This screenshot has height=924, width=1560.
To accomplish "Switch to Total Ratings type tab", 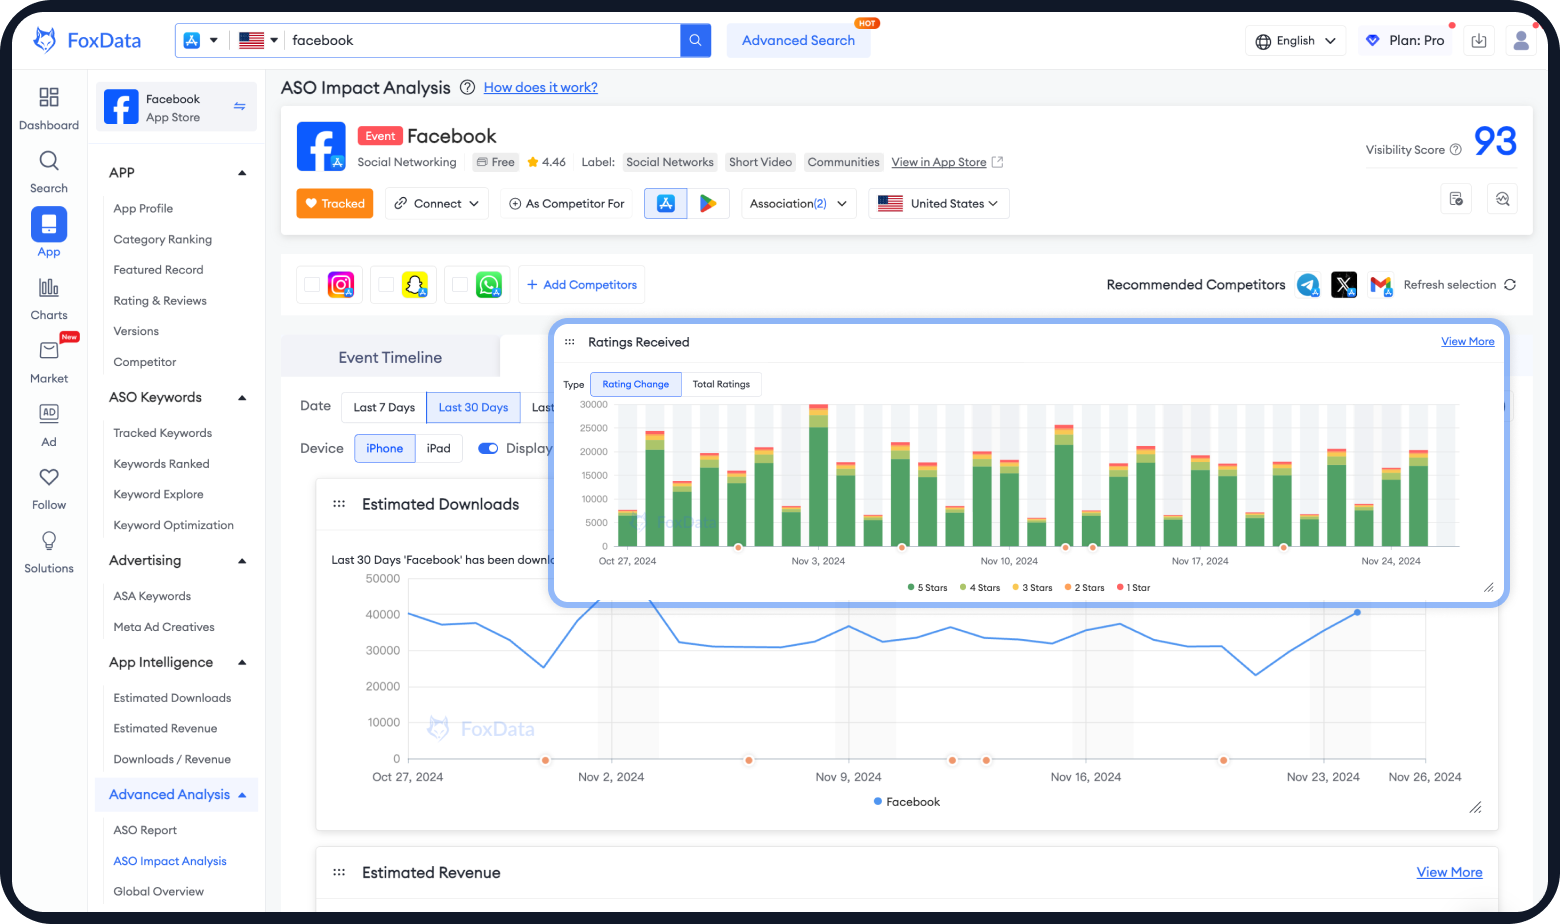I will 721,385.
